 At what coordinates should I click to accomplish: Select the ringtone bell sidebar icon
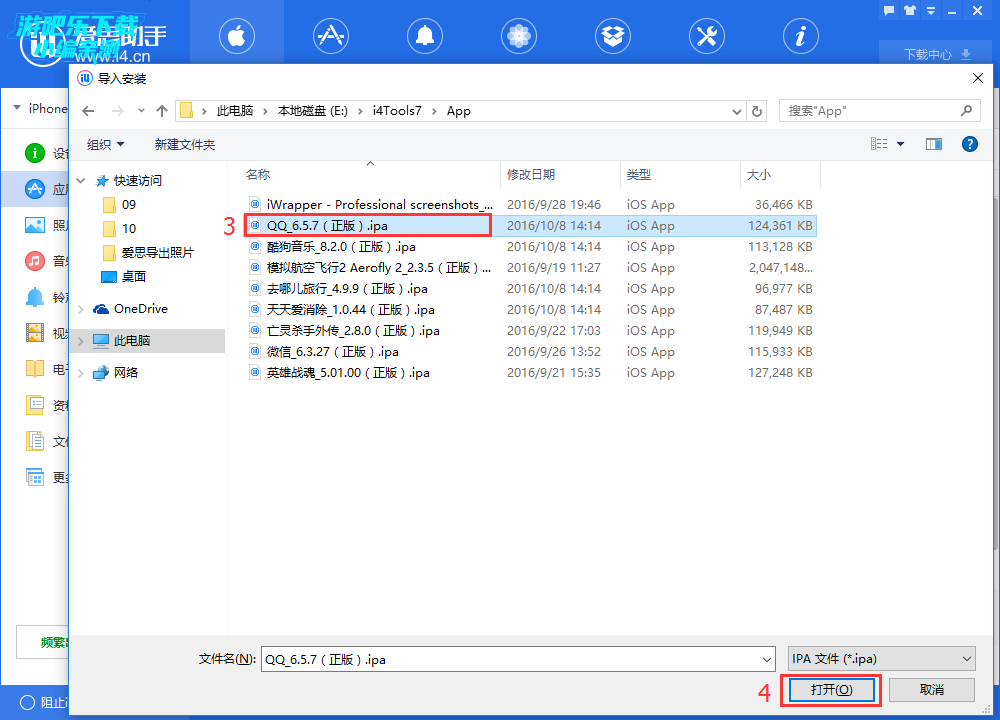tap(34, 297)
